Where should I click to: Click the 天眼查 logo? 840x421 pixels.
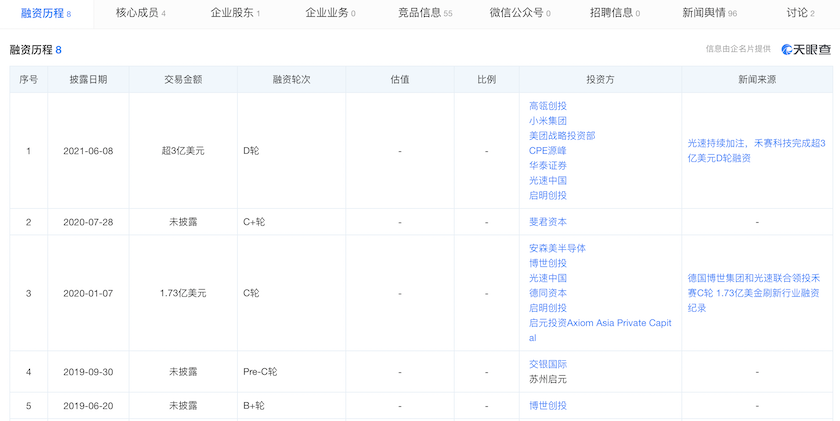806,49
